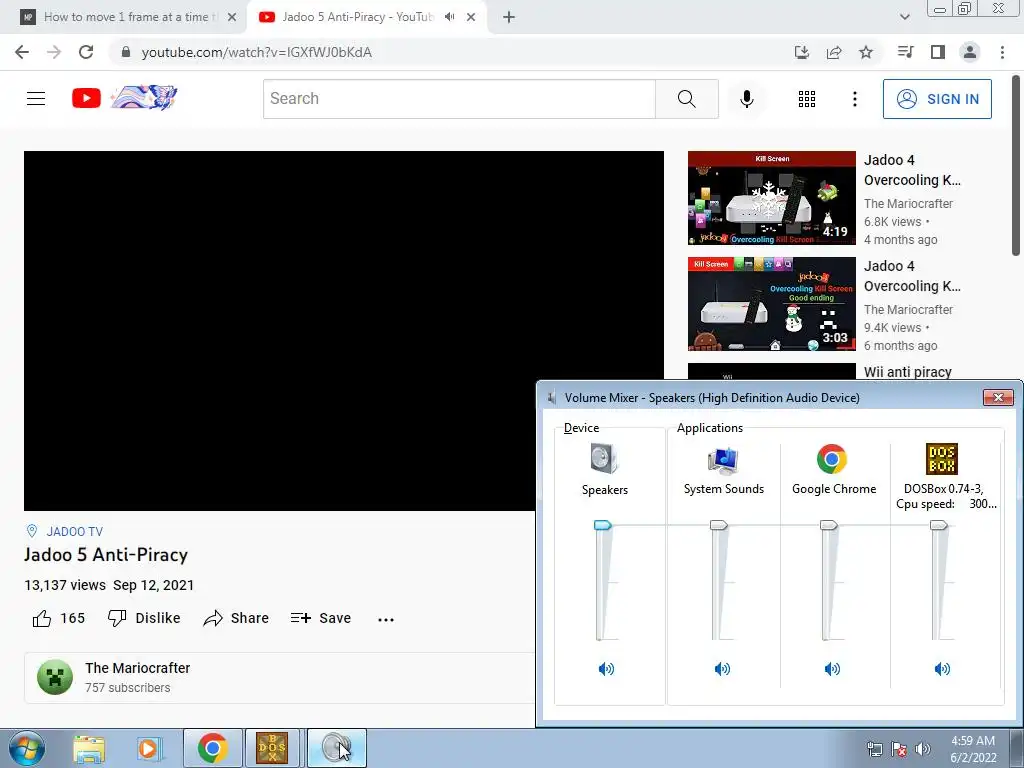This screenshot has height=768, width=1024.
Task: Adjust the System Sounds volume slider
Action: point(719,525)
